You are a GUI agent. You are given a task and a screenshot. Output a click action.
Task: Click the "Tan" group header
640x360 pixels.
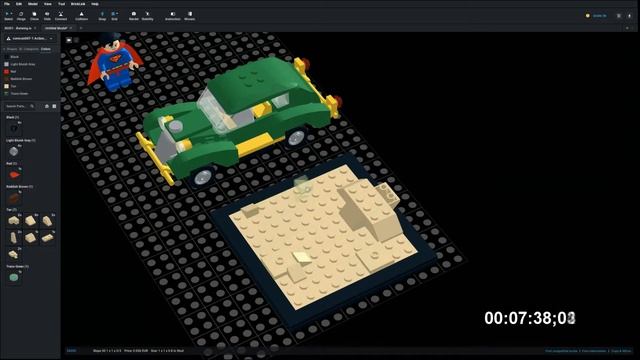[x=11, y=209]
